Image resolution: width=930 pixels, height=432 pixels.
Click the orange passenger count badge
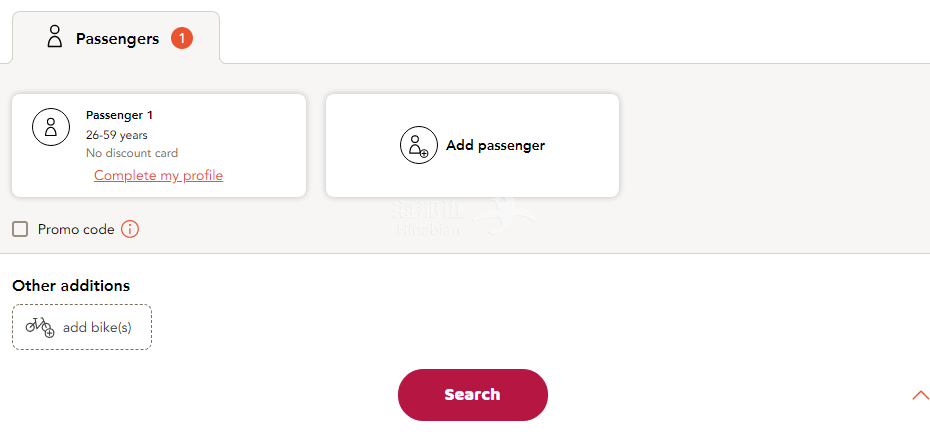tap(181, 38)
